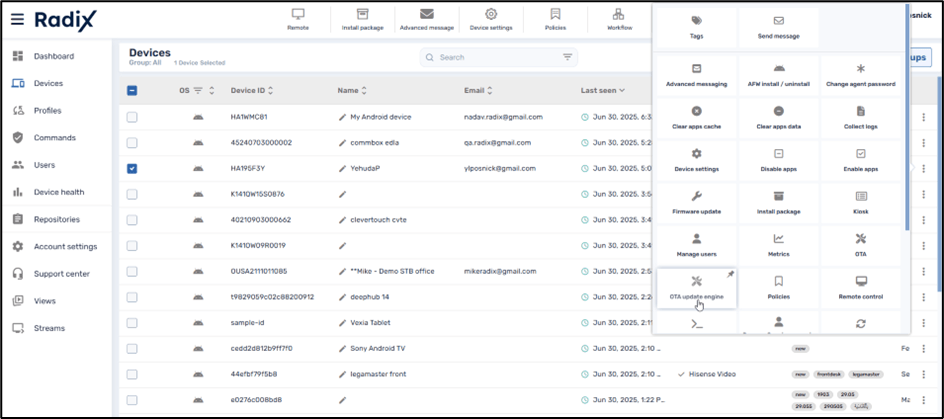
Task: Open Firmware update action
Action: (697, 202)
